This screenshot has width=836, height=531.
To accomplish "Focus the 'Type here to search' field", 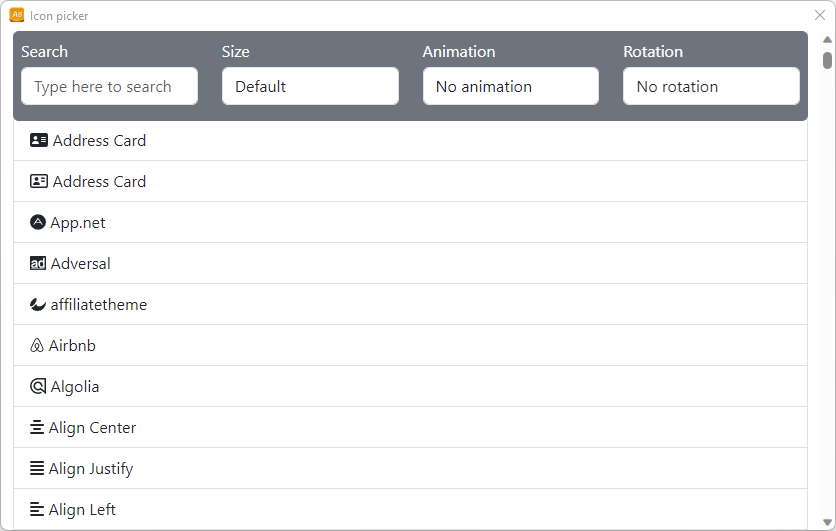I will click(109, 86).
